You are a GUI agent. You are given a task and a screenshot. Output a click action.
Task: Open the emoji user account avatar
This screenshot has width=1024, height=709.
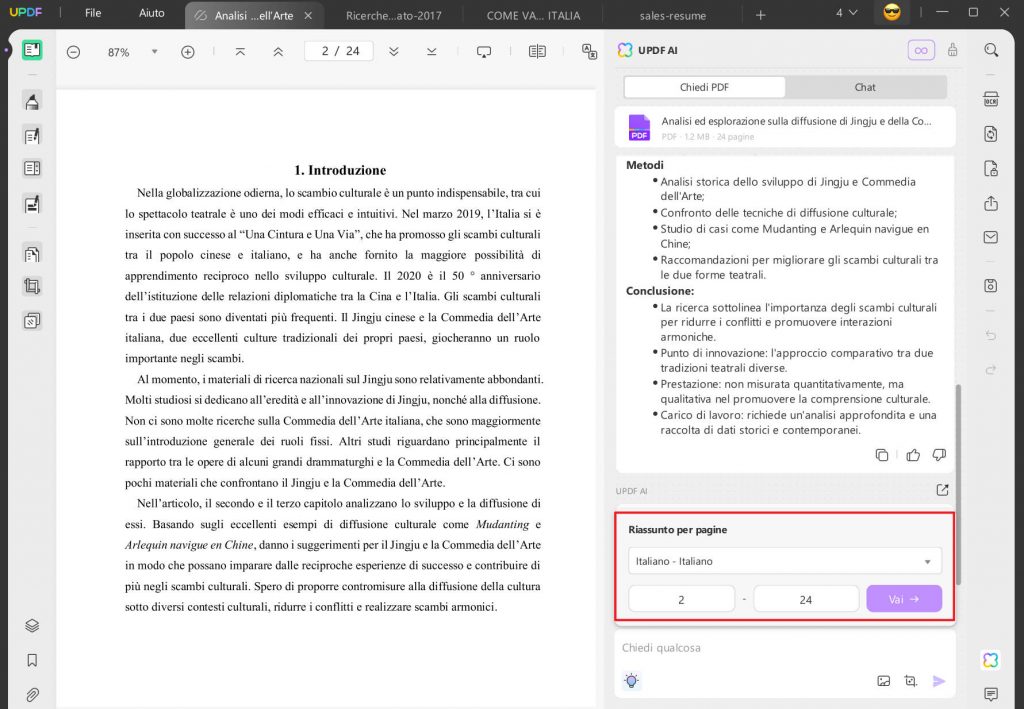tap(891, 12)
